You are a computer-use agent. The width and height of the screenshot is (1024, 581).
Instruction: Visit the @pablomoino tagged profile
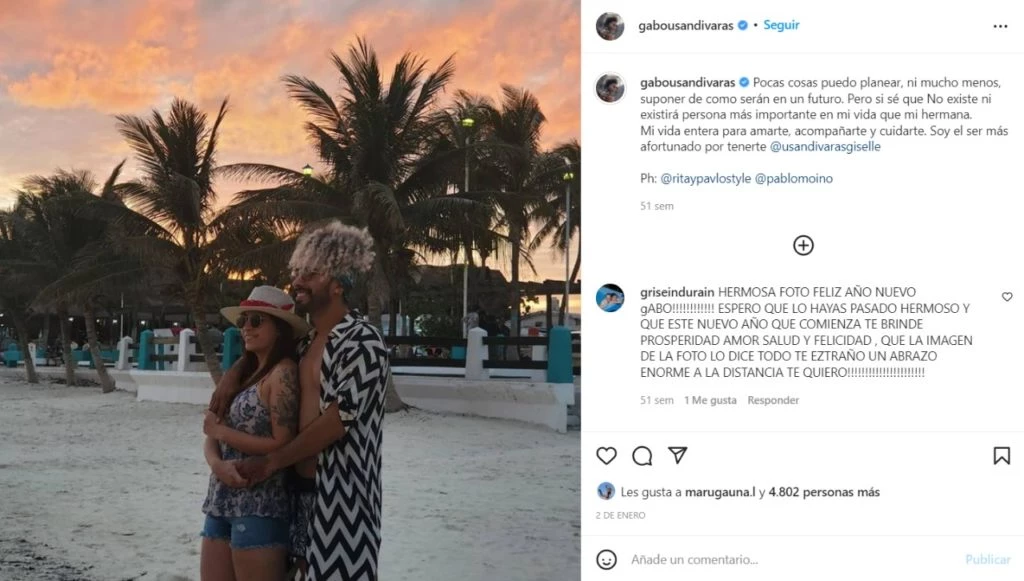point(793,178)
